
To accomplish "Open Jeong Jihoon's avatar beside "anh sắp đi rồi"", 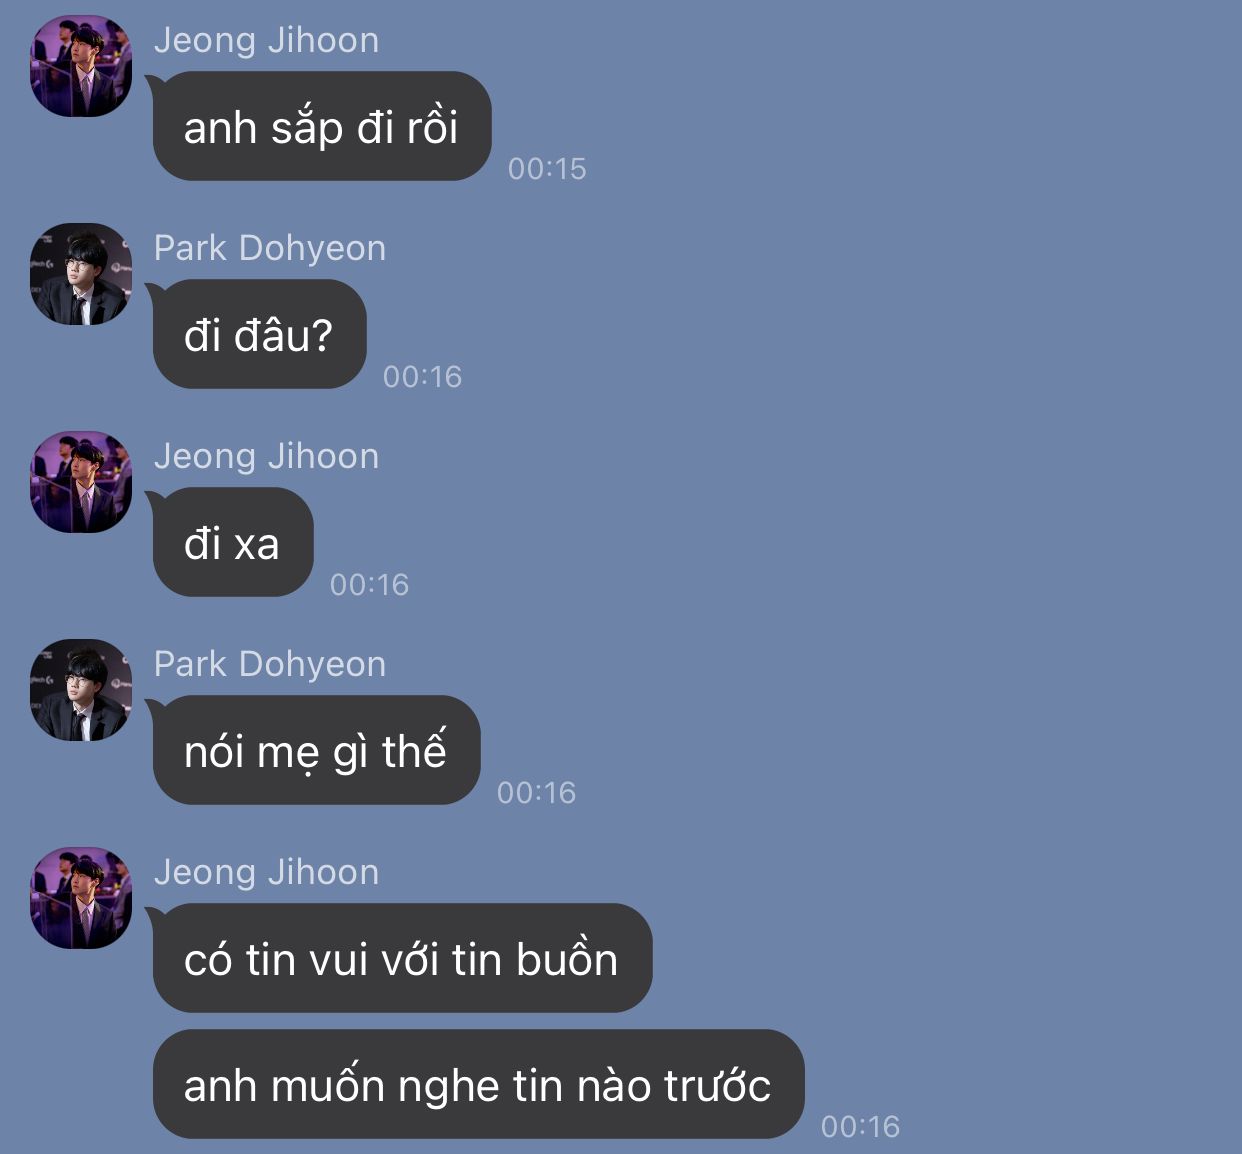I will point(81,66).
